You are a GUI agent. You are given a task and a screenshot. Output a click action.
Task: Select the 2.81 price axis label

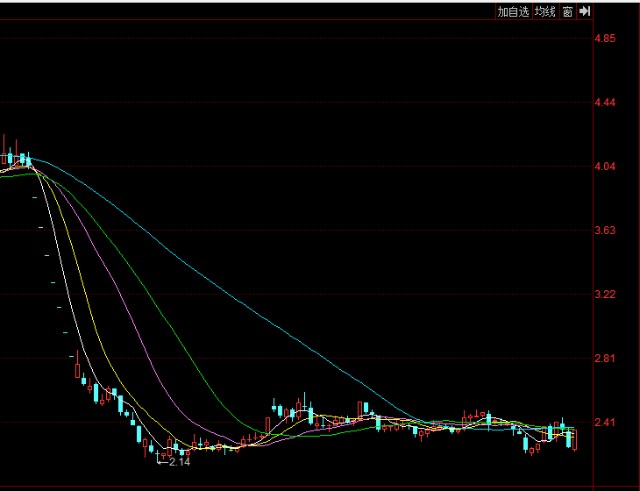click(605, 358)
